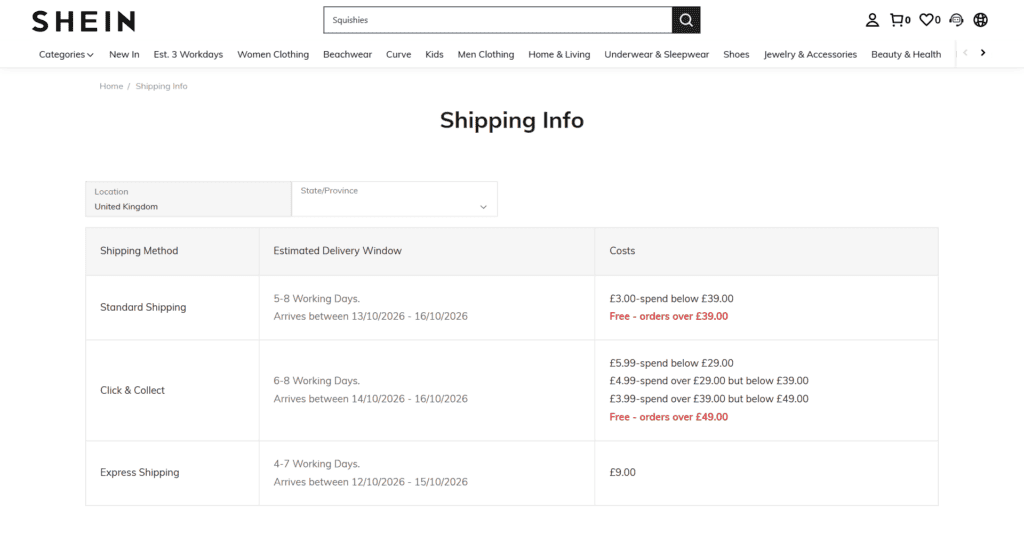Open the Shoes menu
Screen dimensions: 1024x535
coord(736,54)
